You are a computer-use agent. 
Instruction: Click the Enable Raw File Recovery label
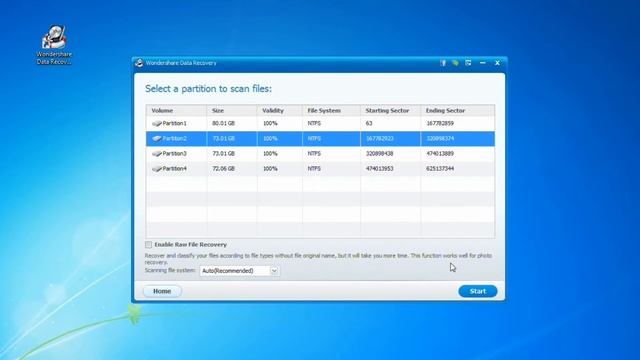click(x=191, y=244)
